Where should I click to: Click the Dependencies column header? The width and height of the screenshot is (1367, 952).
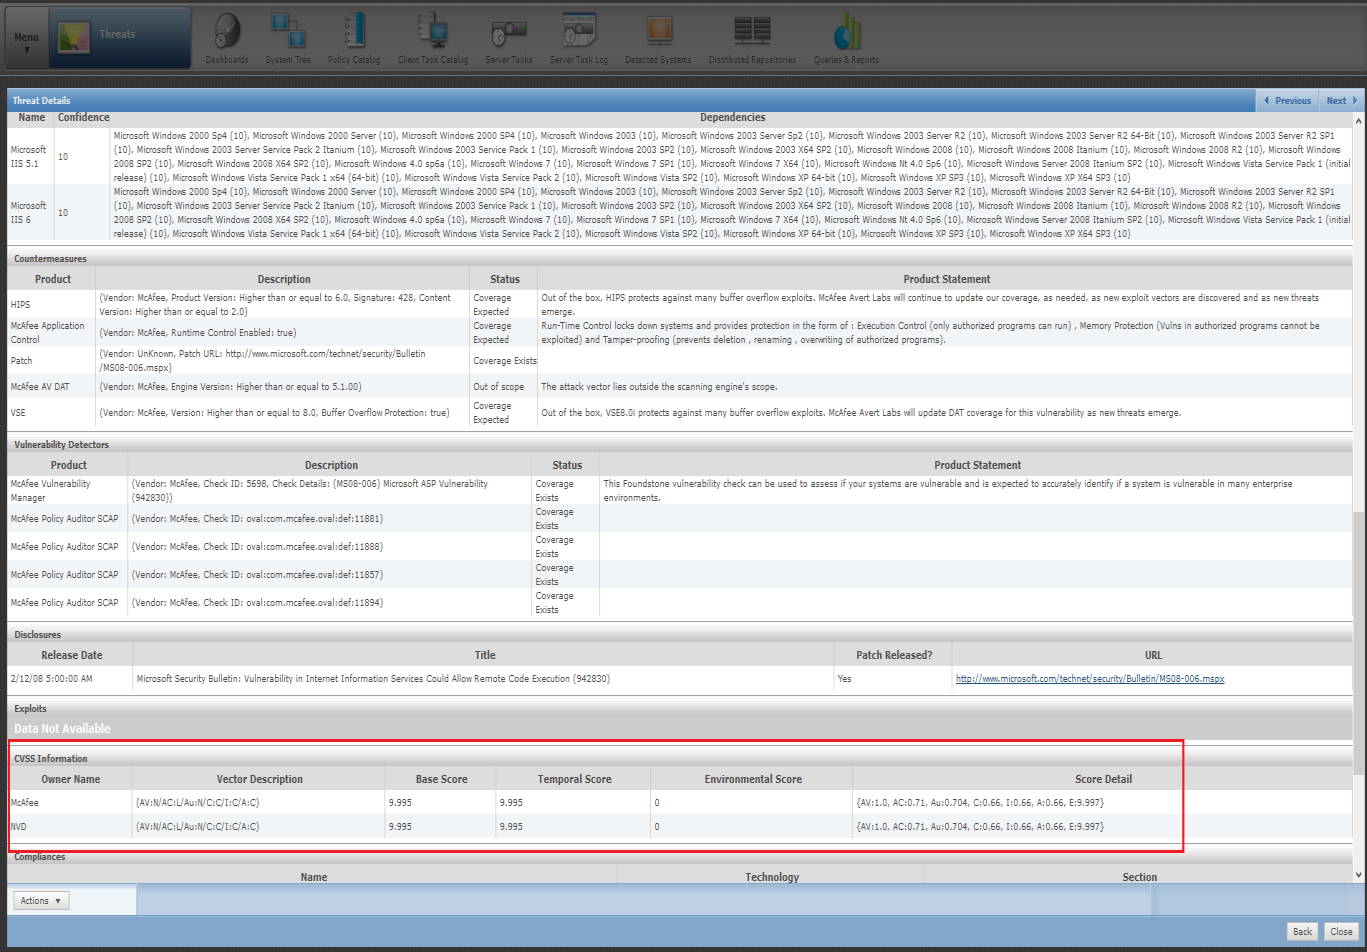click(x=732, y=117)
